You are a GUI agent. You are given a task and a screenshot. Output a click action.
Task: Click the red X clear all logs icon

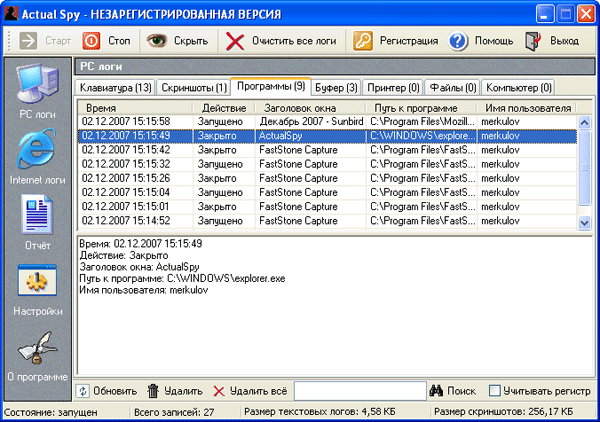coord(235,41)
